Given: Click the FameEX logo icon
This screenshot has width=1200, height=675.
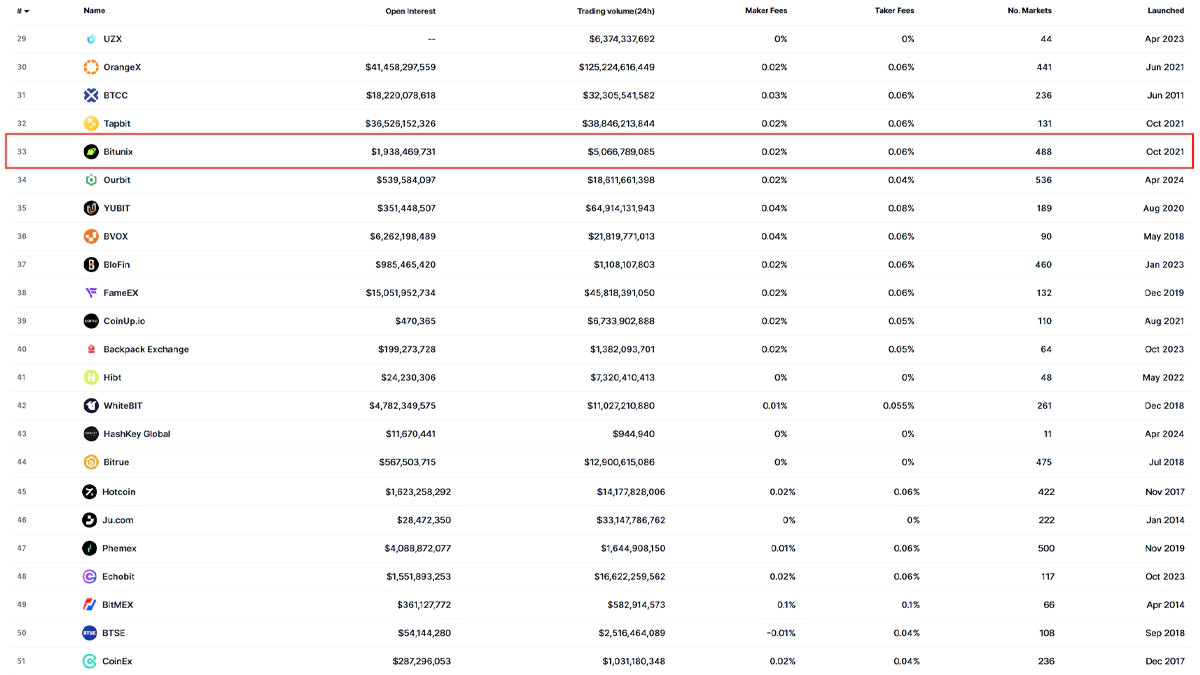Looking at the screenshot, I should pos(91,293).
